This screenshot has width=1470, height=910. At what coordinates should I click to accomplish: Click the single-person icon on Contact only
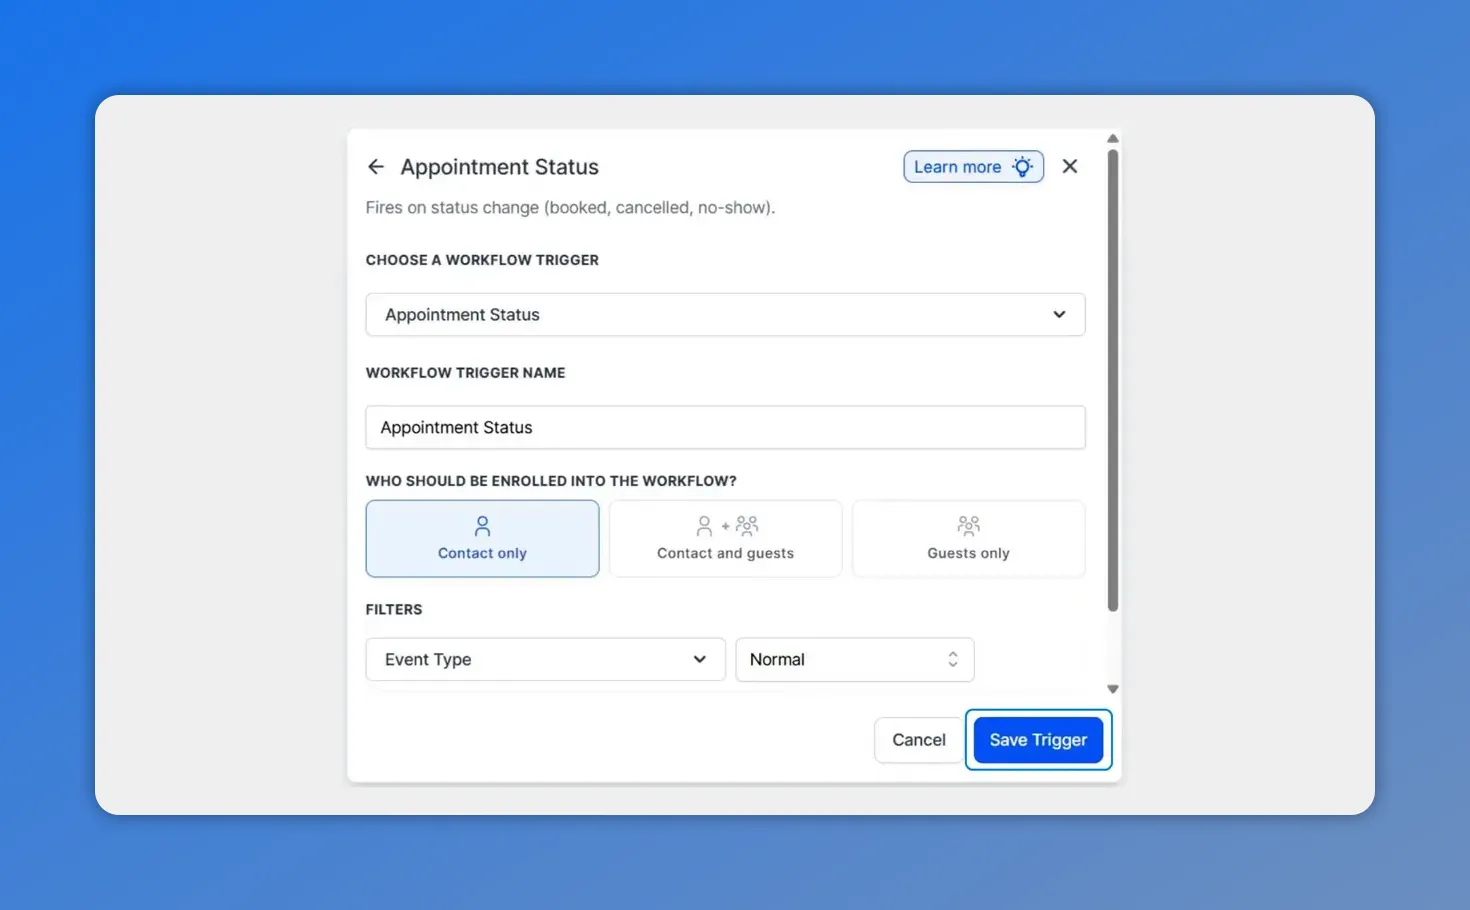(x=482, y=525)
